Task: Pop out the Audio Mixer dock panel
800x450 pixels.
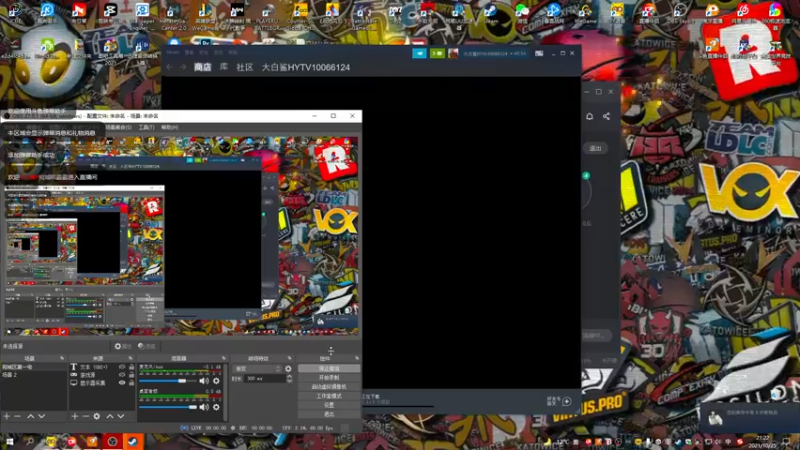Action: (223, 358)
